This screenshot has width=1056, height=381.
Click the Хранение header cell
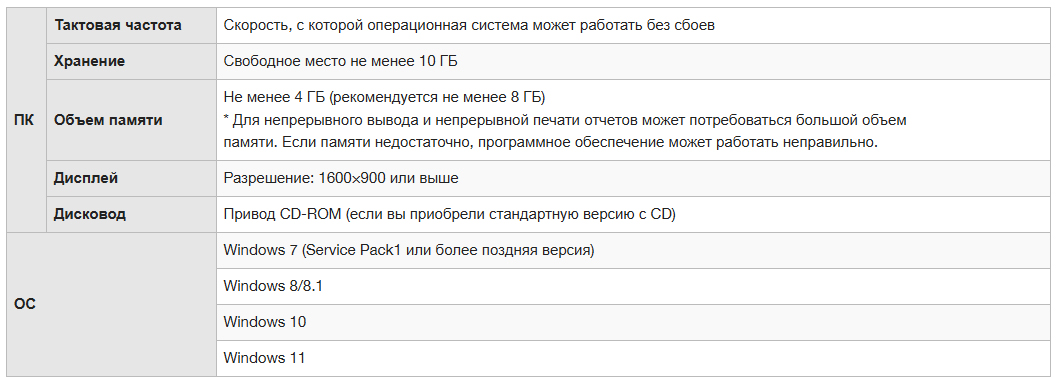(x=131, y=61)
